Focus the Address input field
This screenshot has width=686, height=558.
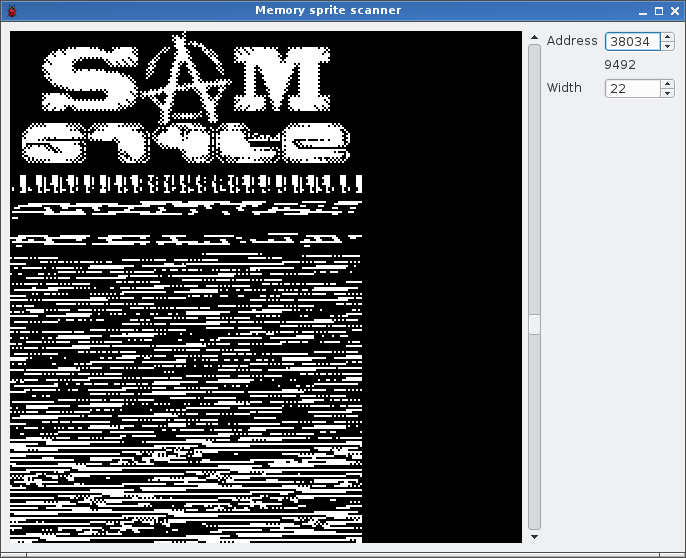point(632,41)
